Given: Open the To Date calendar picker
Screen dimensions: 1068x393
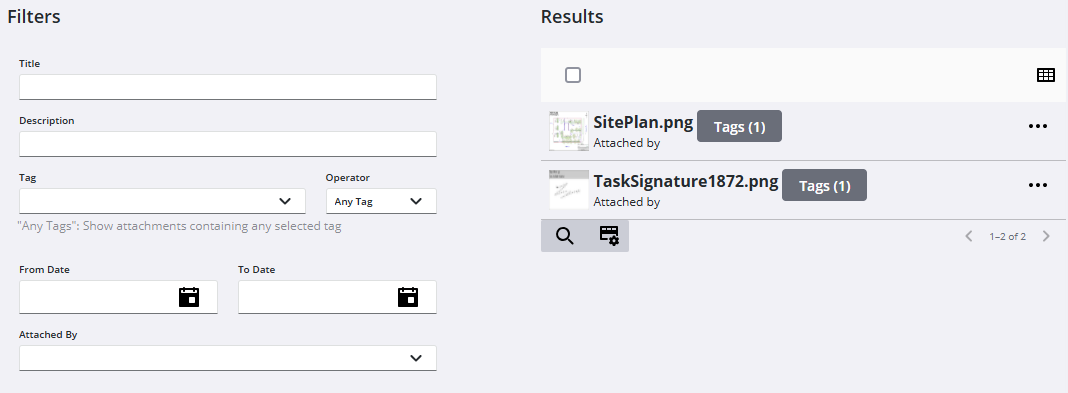Looking at the screenshot, I should point(407,297).
